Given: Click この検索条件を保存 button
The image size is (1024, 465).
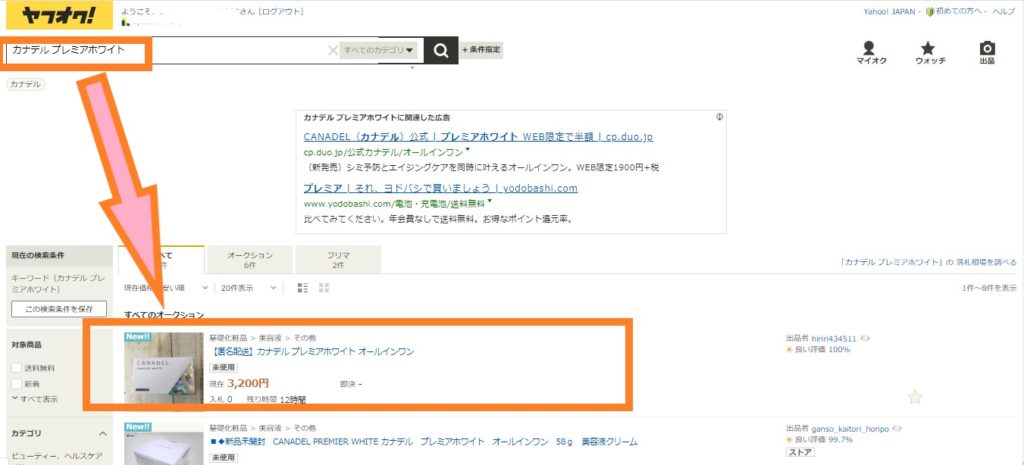Looking at the screenshot, I should [x=59, y=309].
